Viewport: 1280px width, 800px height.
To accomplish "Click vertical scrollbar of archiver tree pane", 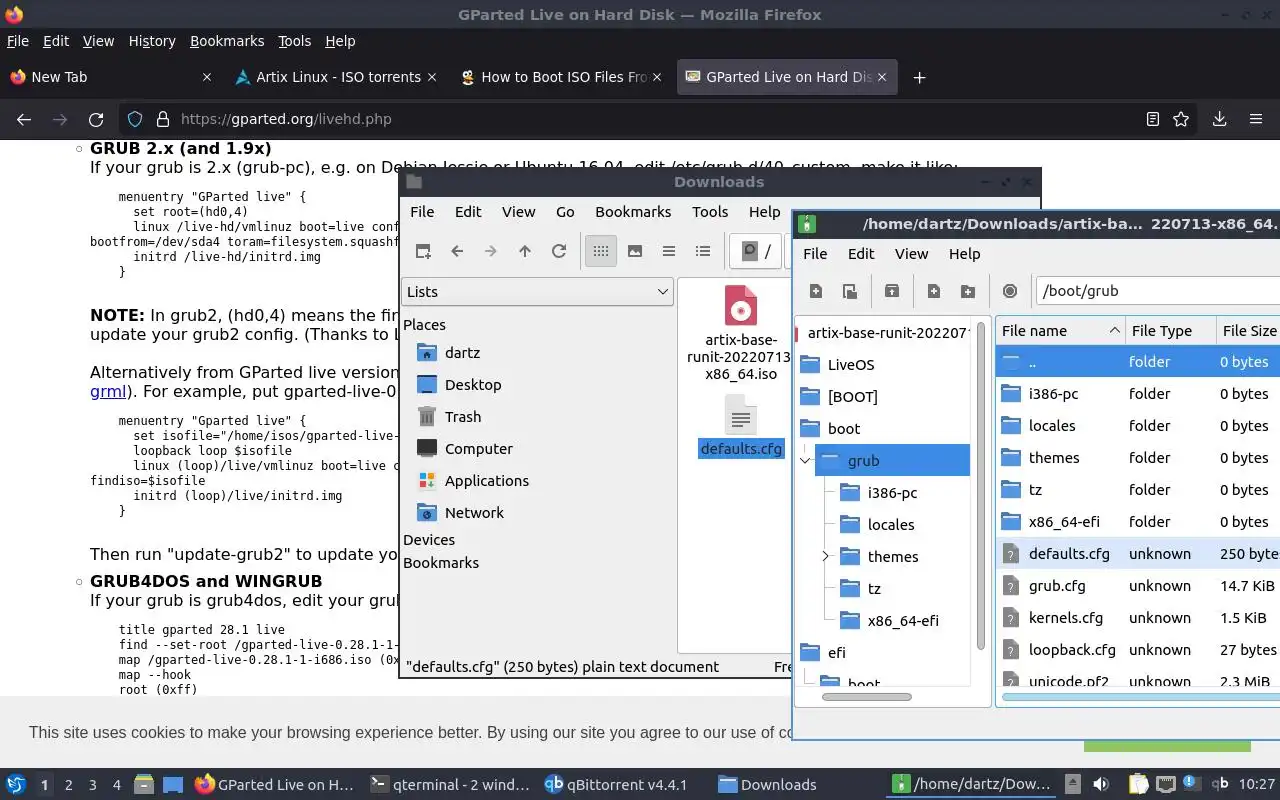I will click(981, 486).
